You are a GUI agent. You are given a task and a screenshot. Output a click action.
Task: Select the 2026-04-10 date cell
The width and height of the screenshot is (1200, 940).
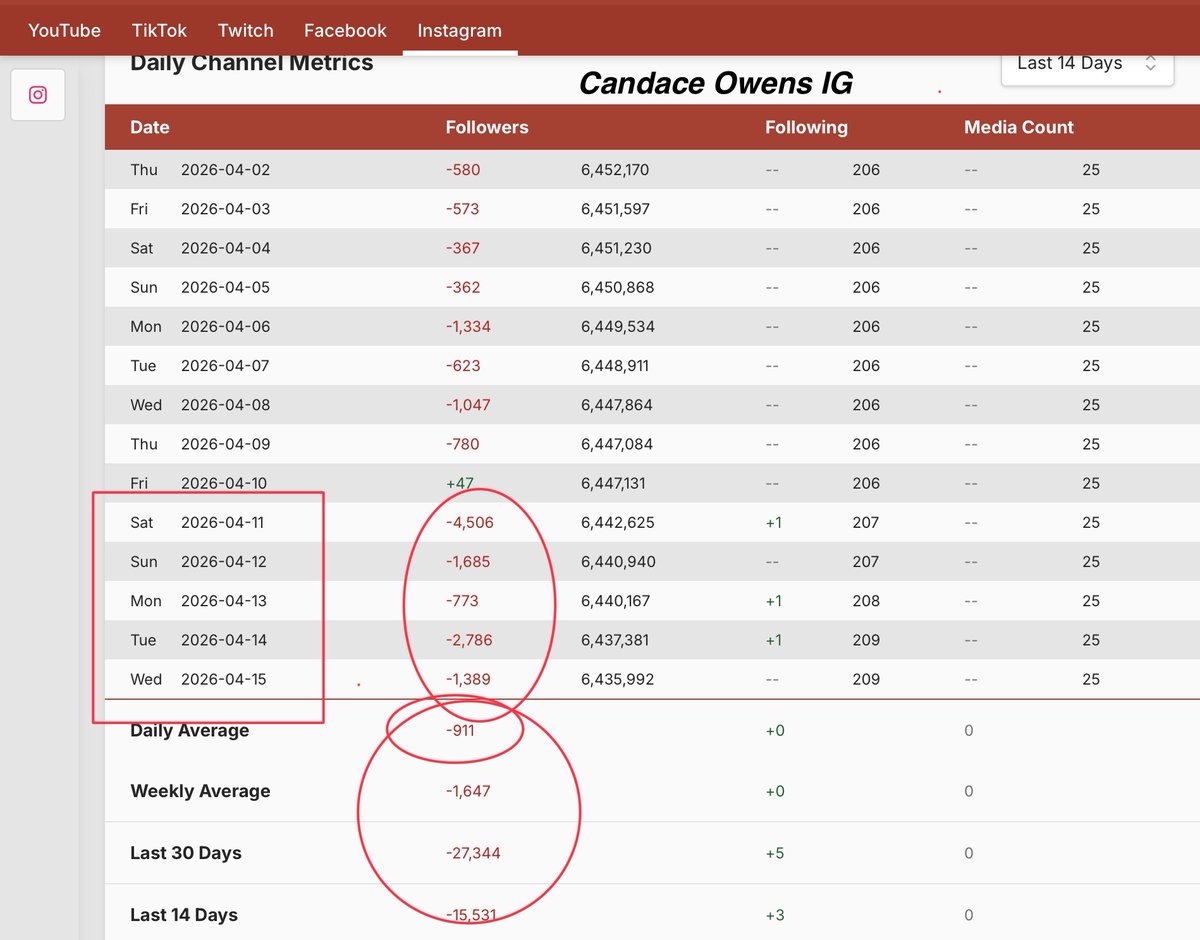pos(225,483)
